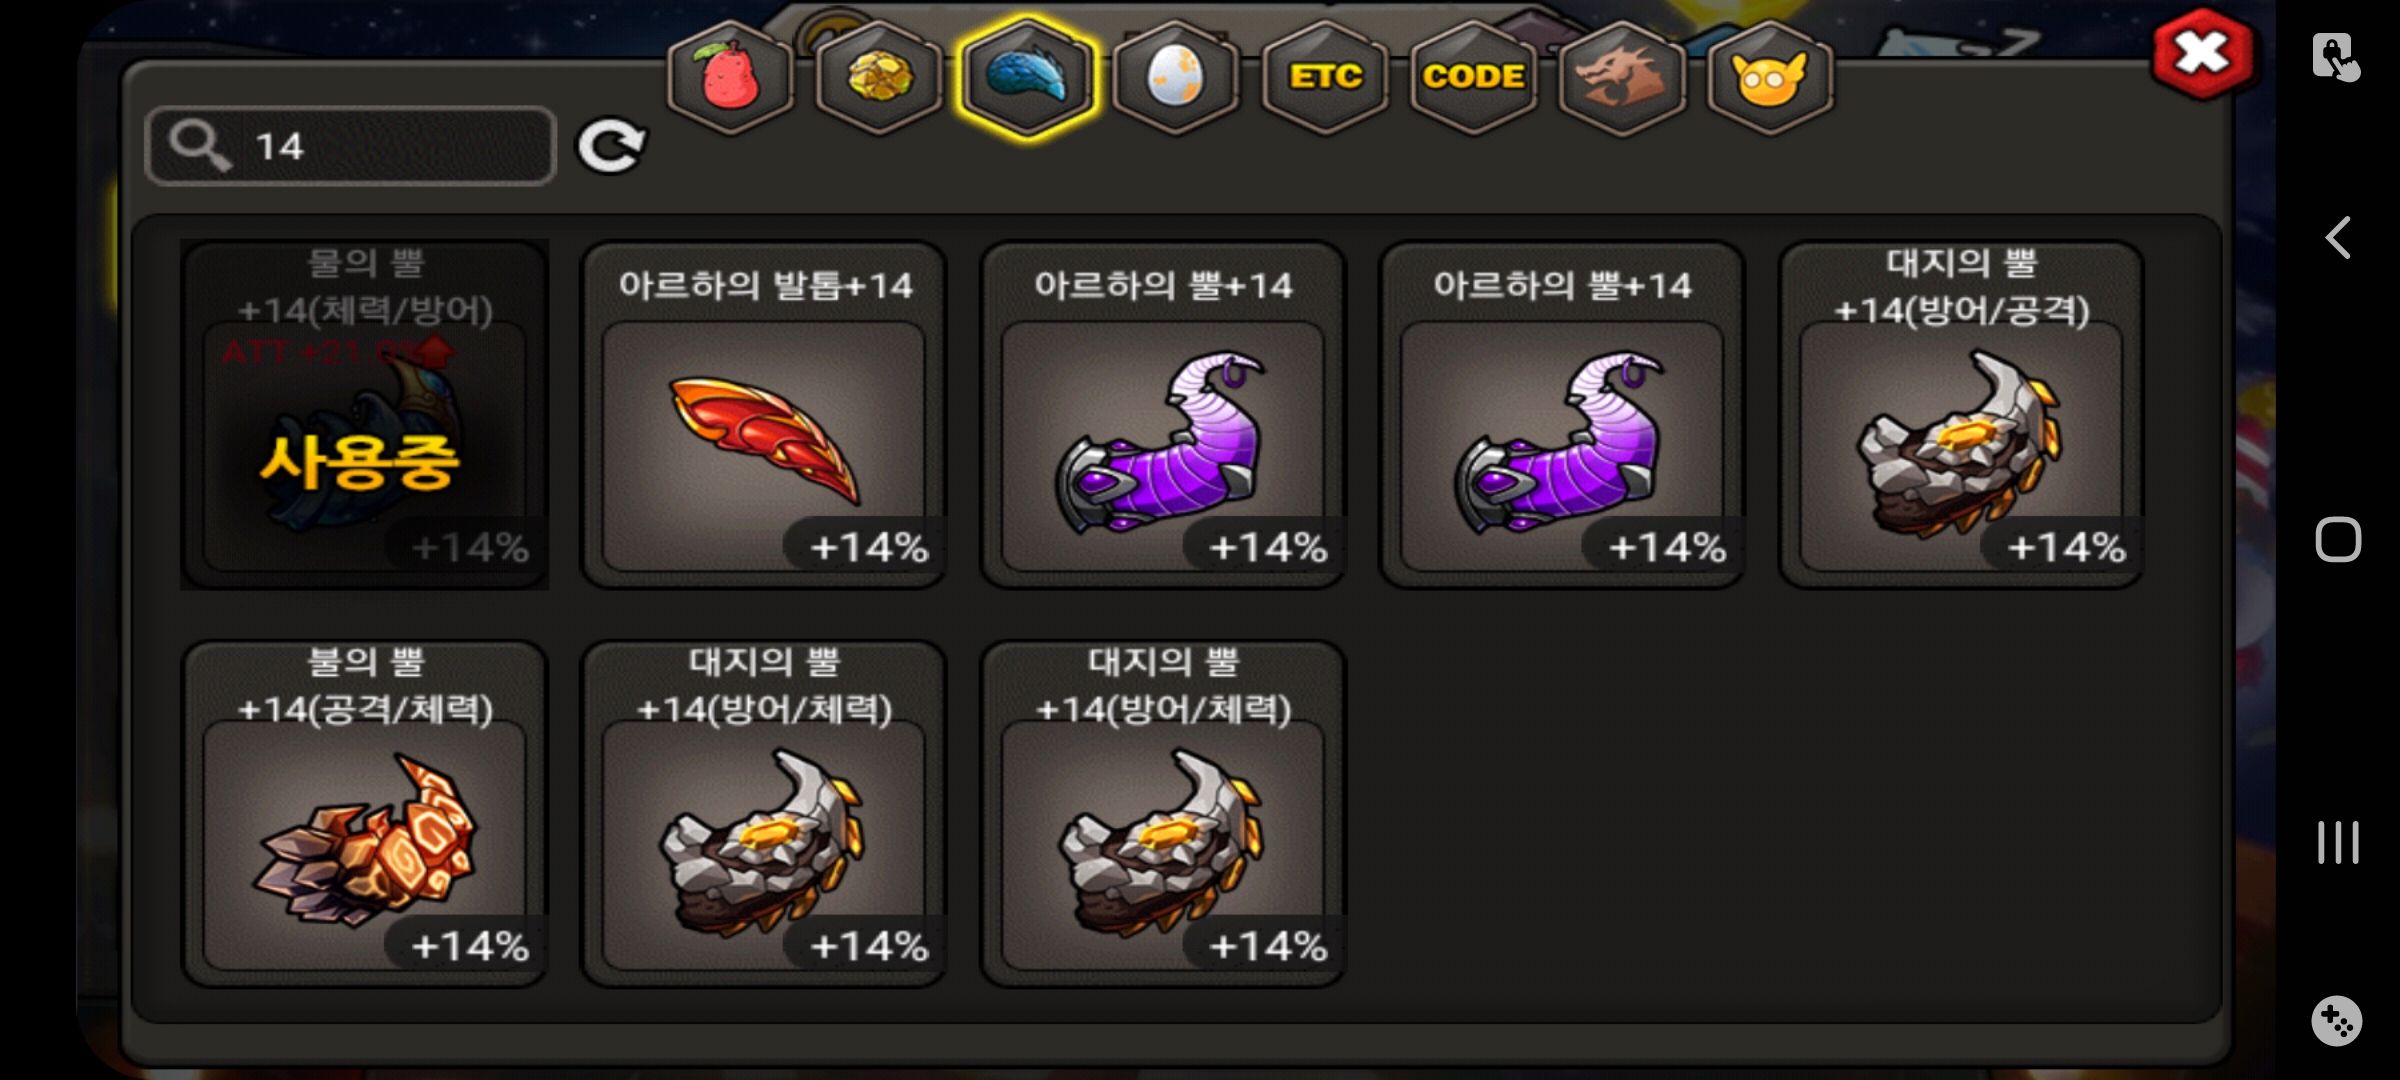Viewport: 2400px width, 1080px height.
Task: Open the spotted egg category tab
Action: pos(1175,78)
